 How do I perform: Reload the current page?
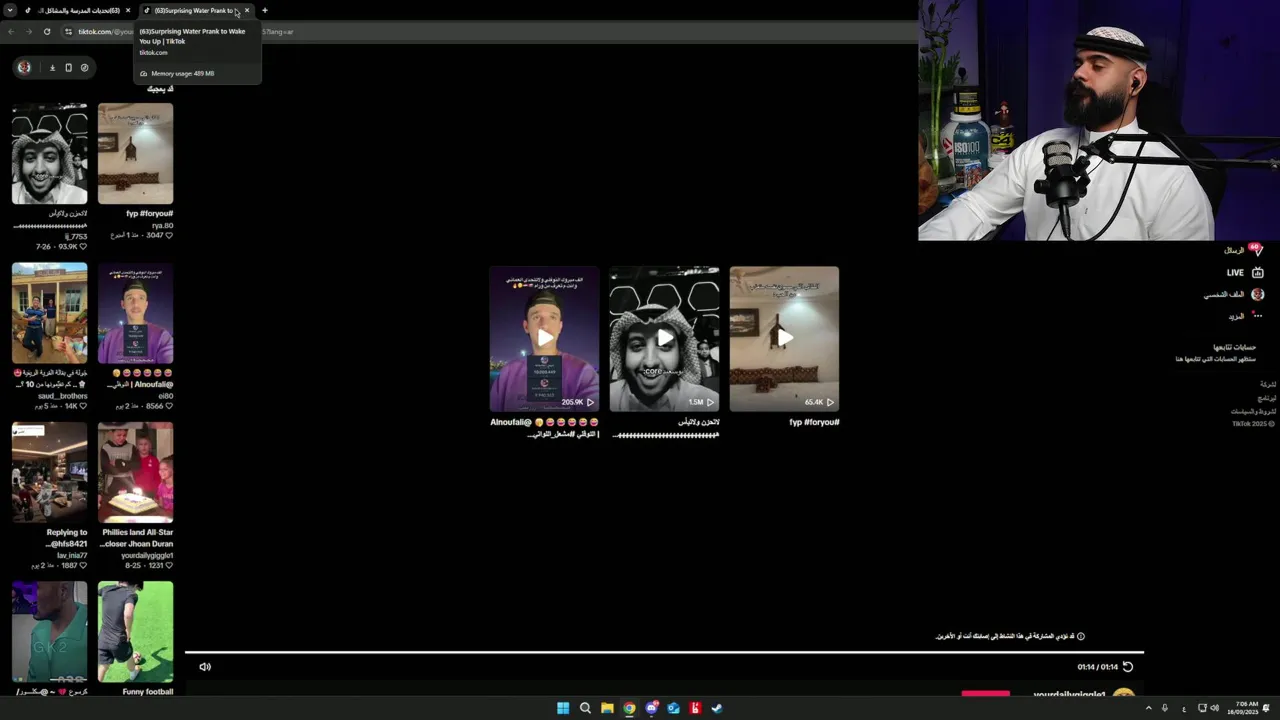click(x=47, y=32)
